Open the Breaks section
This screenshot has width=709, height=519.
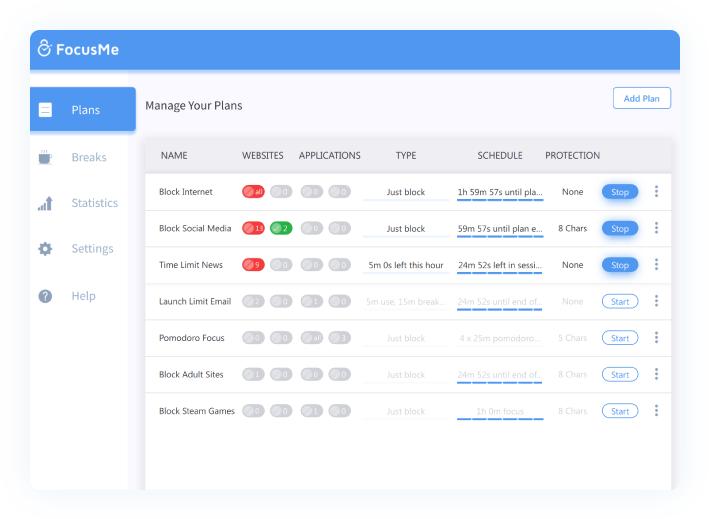tap(89, 157)
